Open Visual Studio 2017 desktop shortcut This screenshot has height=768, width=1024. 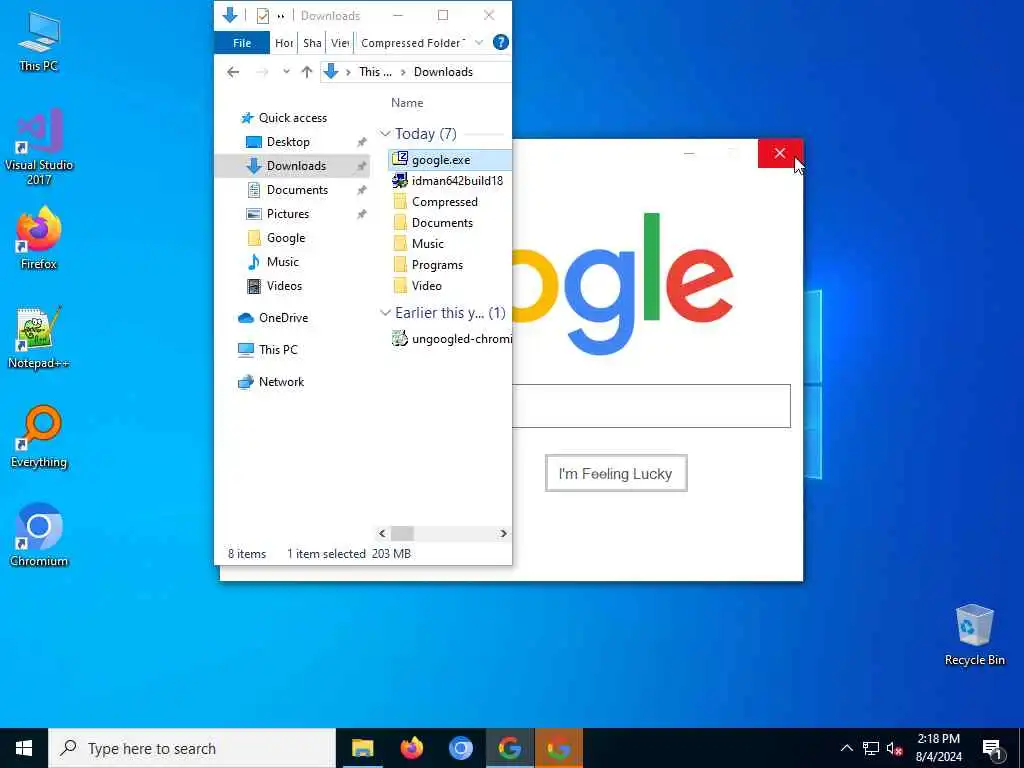[39, 148]
